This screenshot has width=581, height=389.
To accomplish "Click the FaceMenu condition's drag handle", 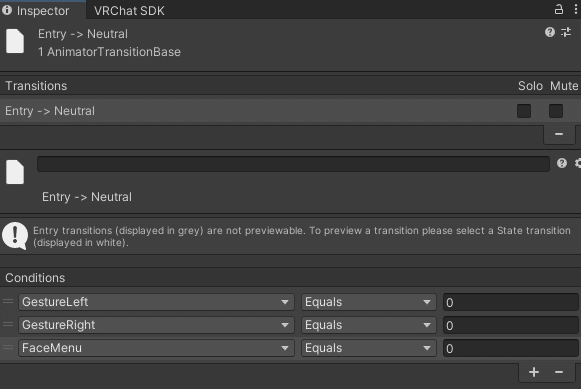I will pos(8,348).
